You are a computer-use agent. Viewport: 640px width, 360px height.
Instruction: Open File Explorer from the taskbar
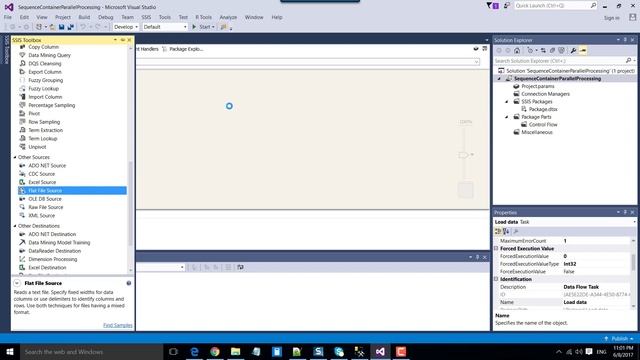pyautogui.click(x=236, y=351)
